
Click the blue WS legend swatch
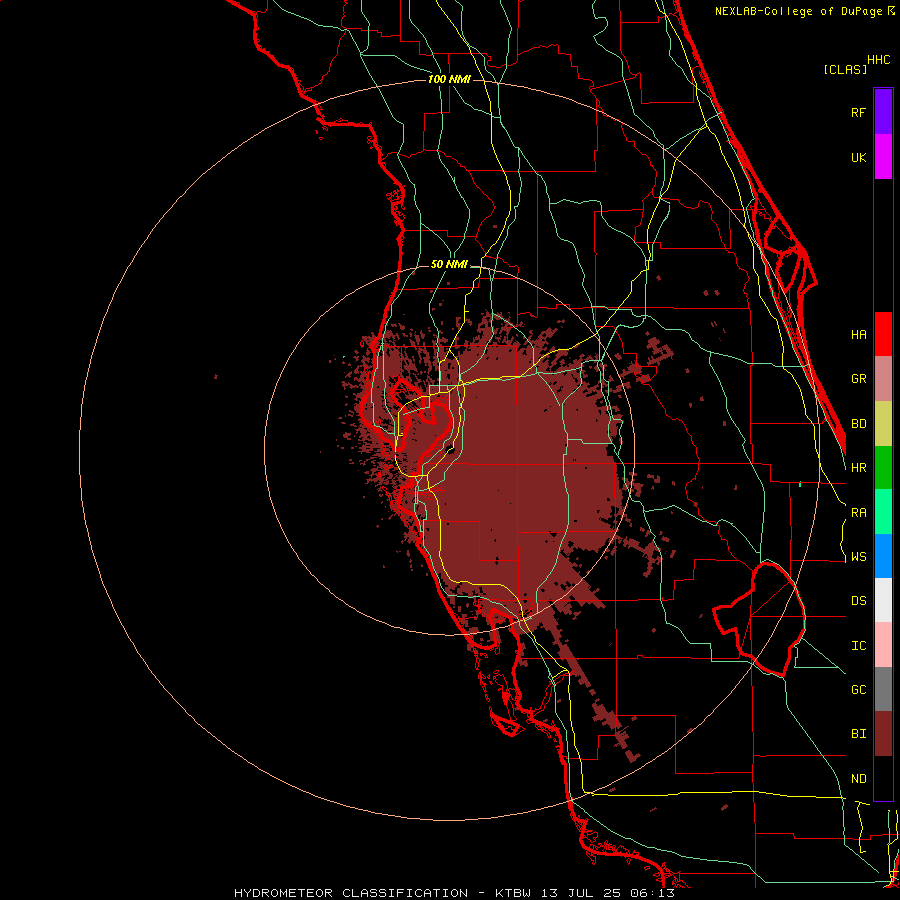point(883,556)
